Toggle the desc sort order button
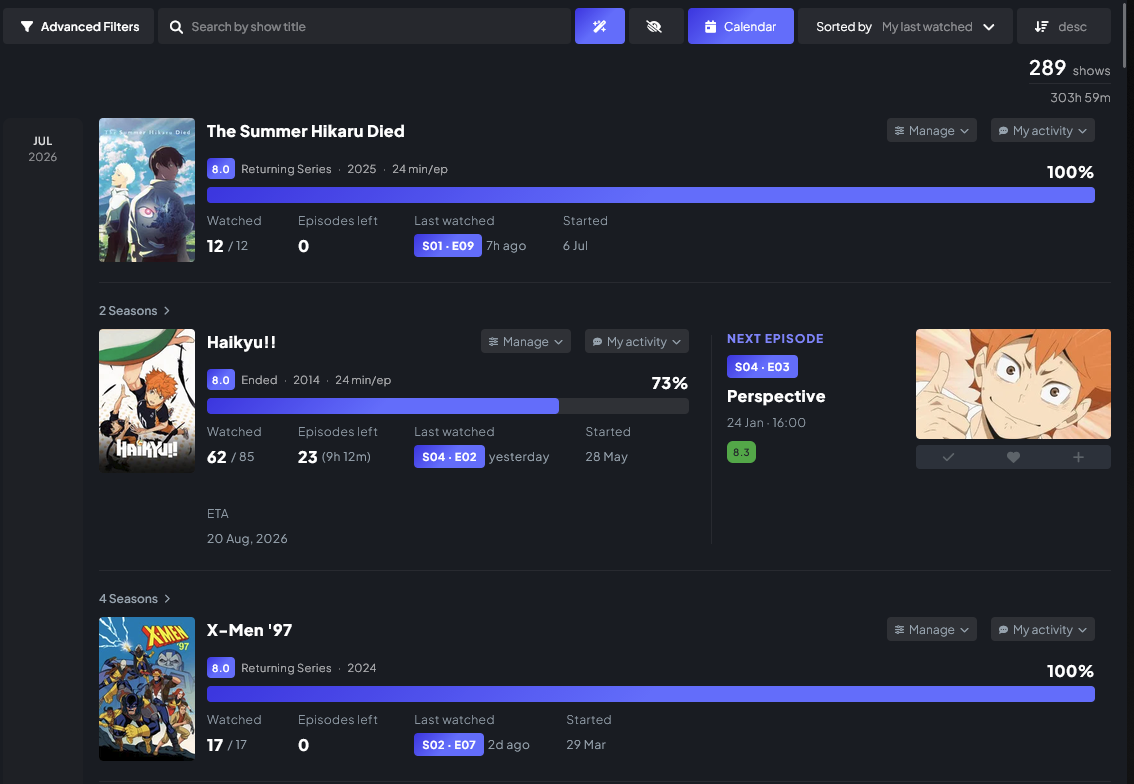Image resolution: width=1134 pixels, height=784 pixels. [1063, 26]
